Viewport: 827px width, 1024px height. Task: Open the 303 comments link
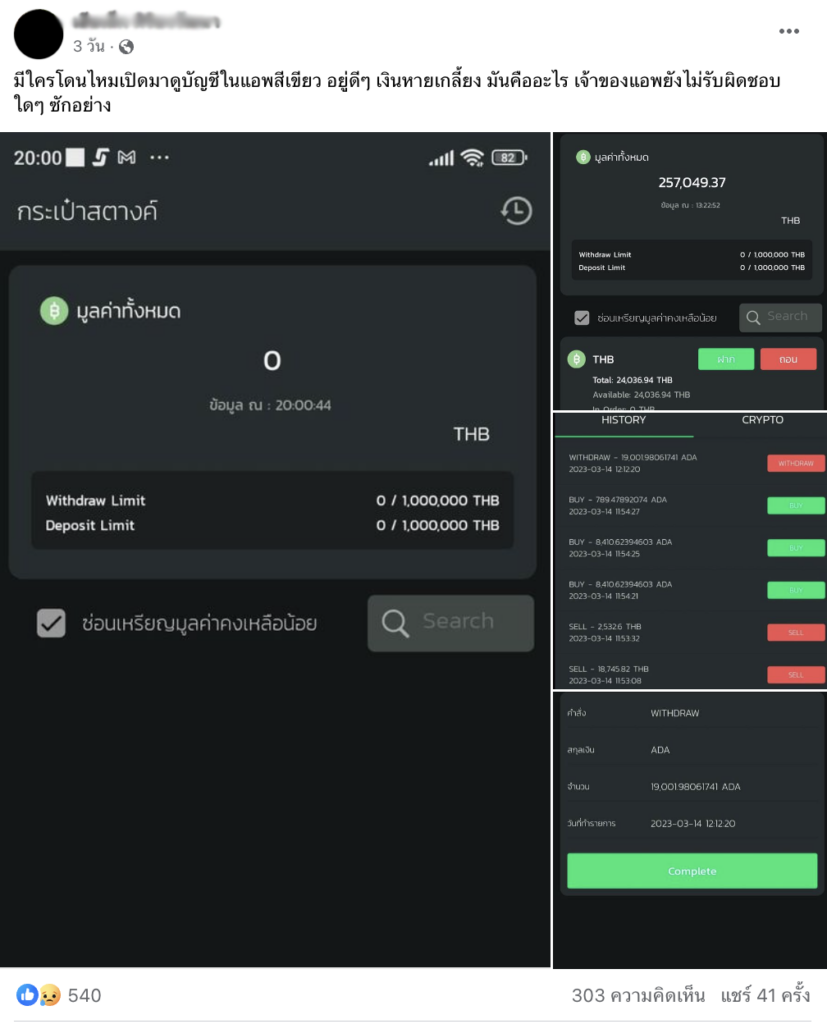point(638,995)
